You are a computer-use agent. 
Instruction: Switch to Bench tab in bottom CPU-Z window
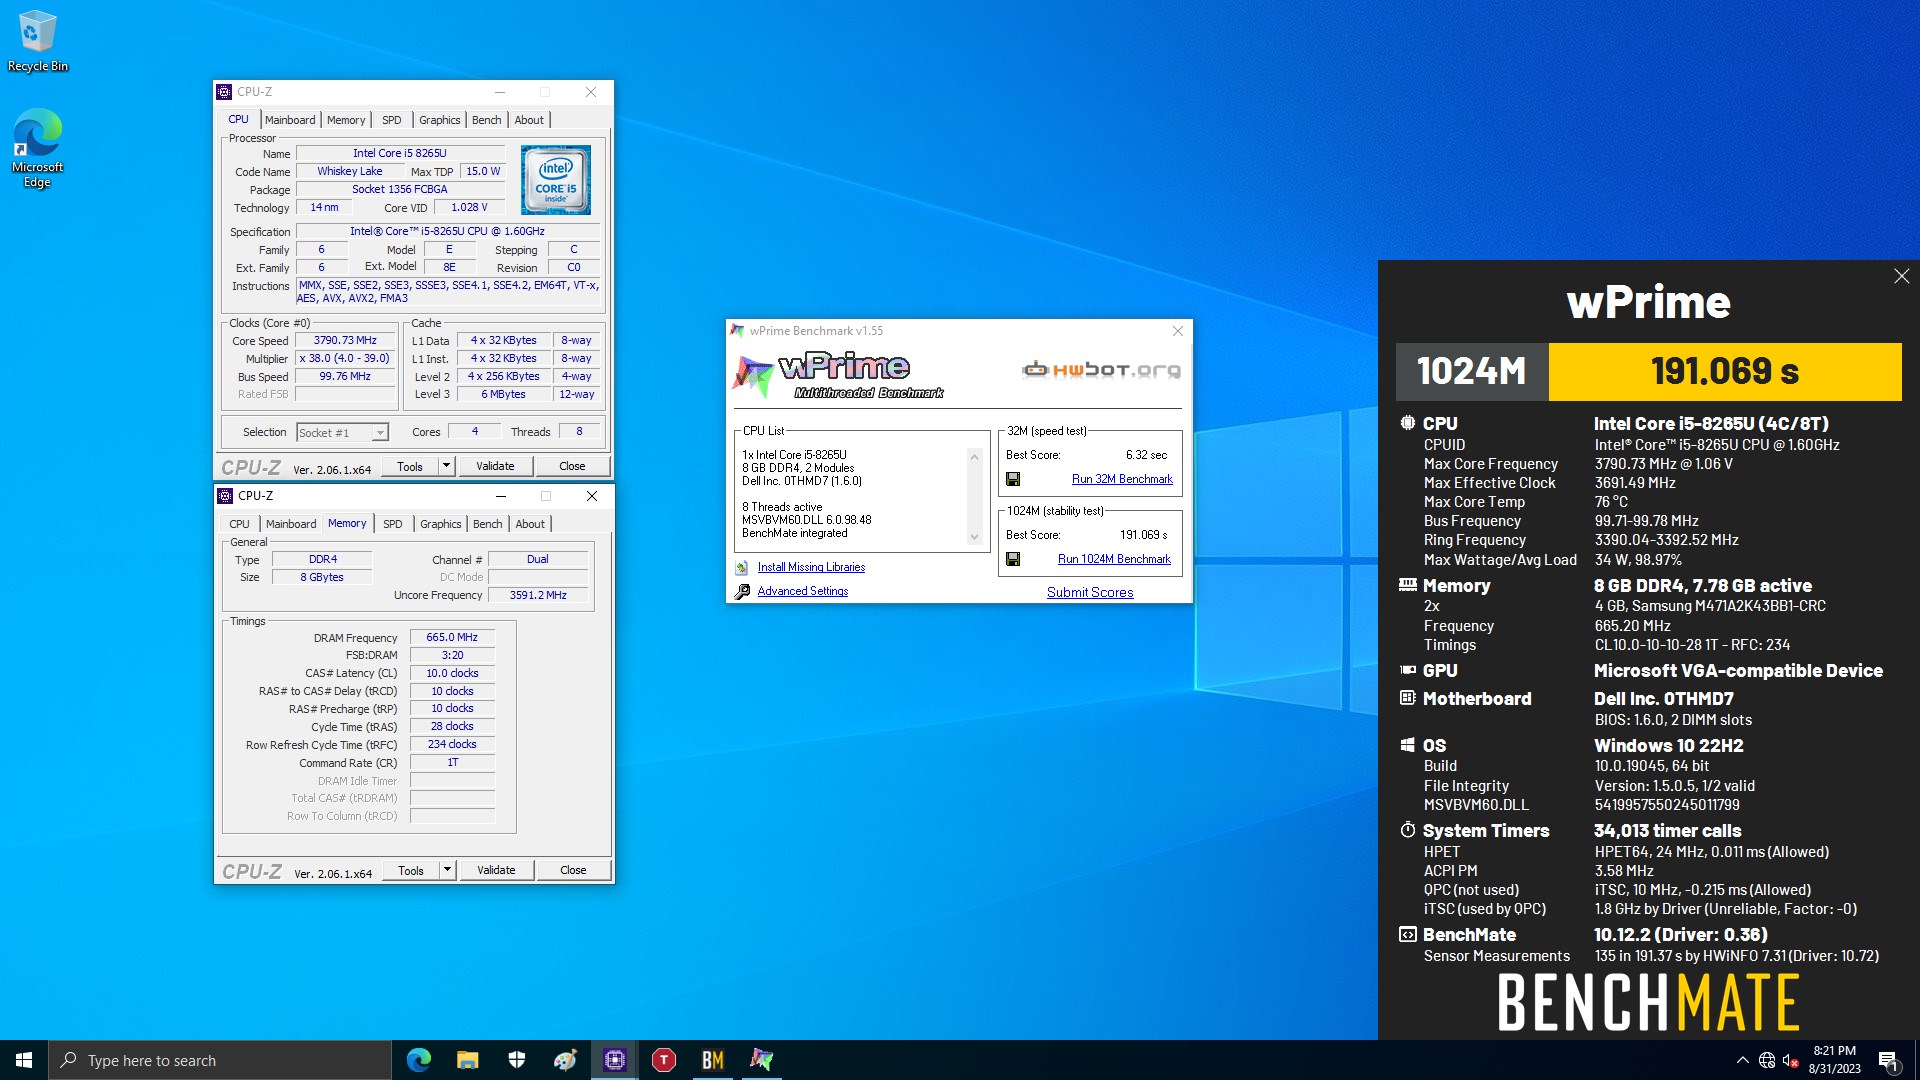[487, 524]
